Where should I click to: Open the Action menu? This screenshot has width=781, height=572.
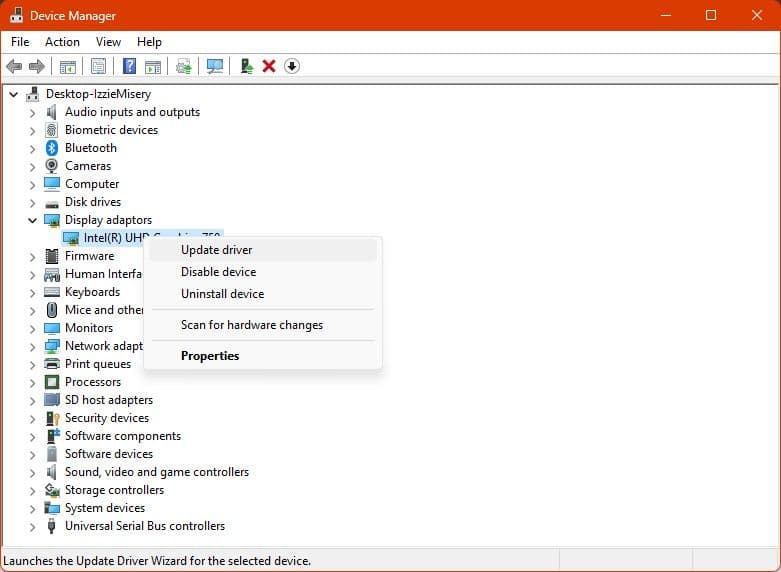62,42
